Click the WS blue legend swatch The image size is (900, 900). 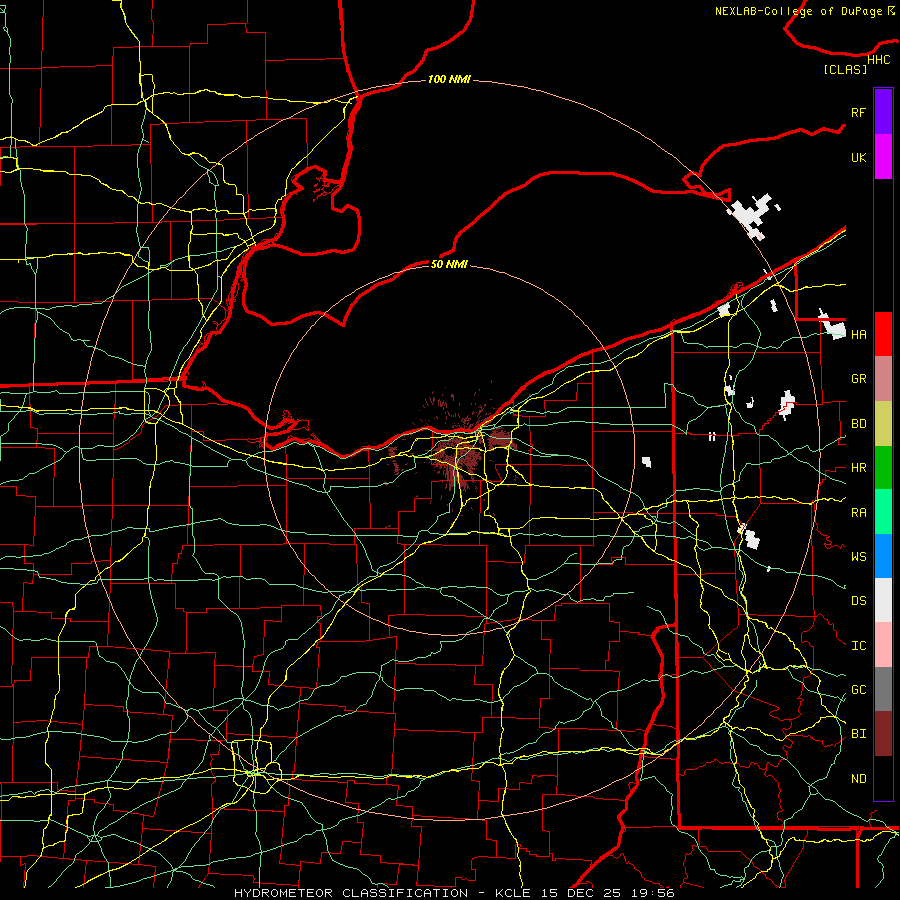point(883,556)
